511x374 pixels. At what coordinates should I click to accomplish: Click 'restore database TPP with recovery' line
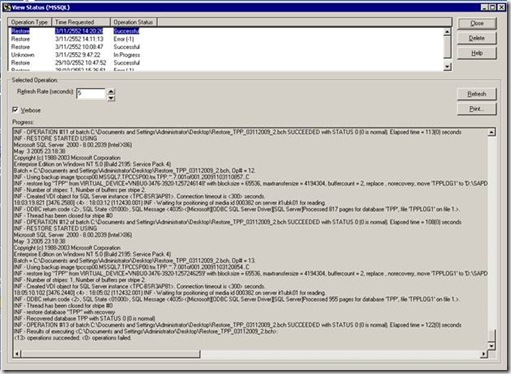tap(64, 312)
